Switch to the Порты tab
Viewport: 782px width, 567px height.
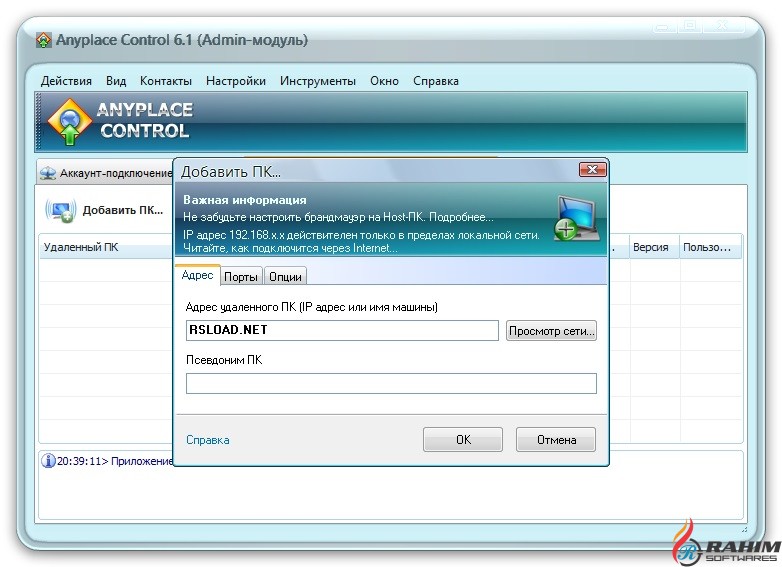tap(240, 277)
